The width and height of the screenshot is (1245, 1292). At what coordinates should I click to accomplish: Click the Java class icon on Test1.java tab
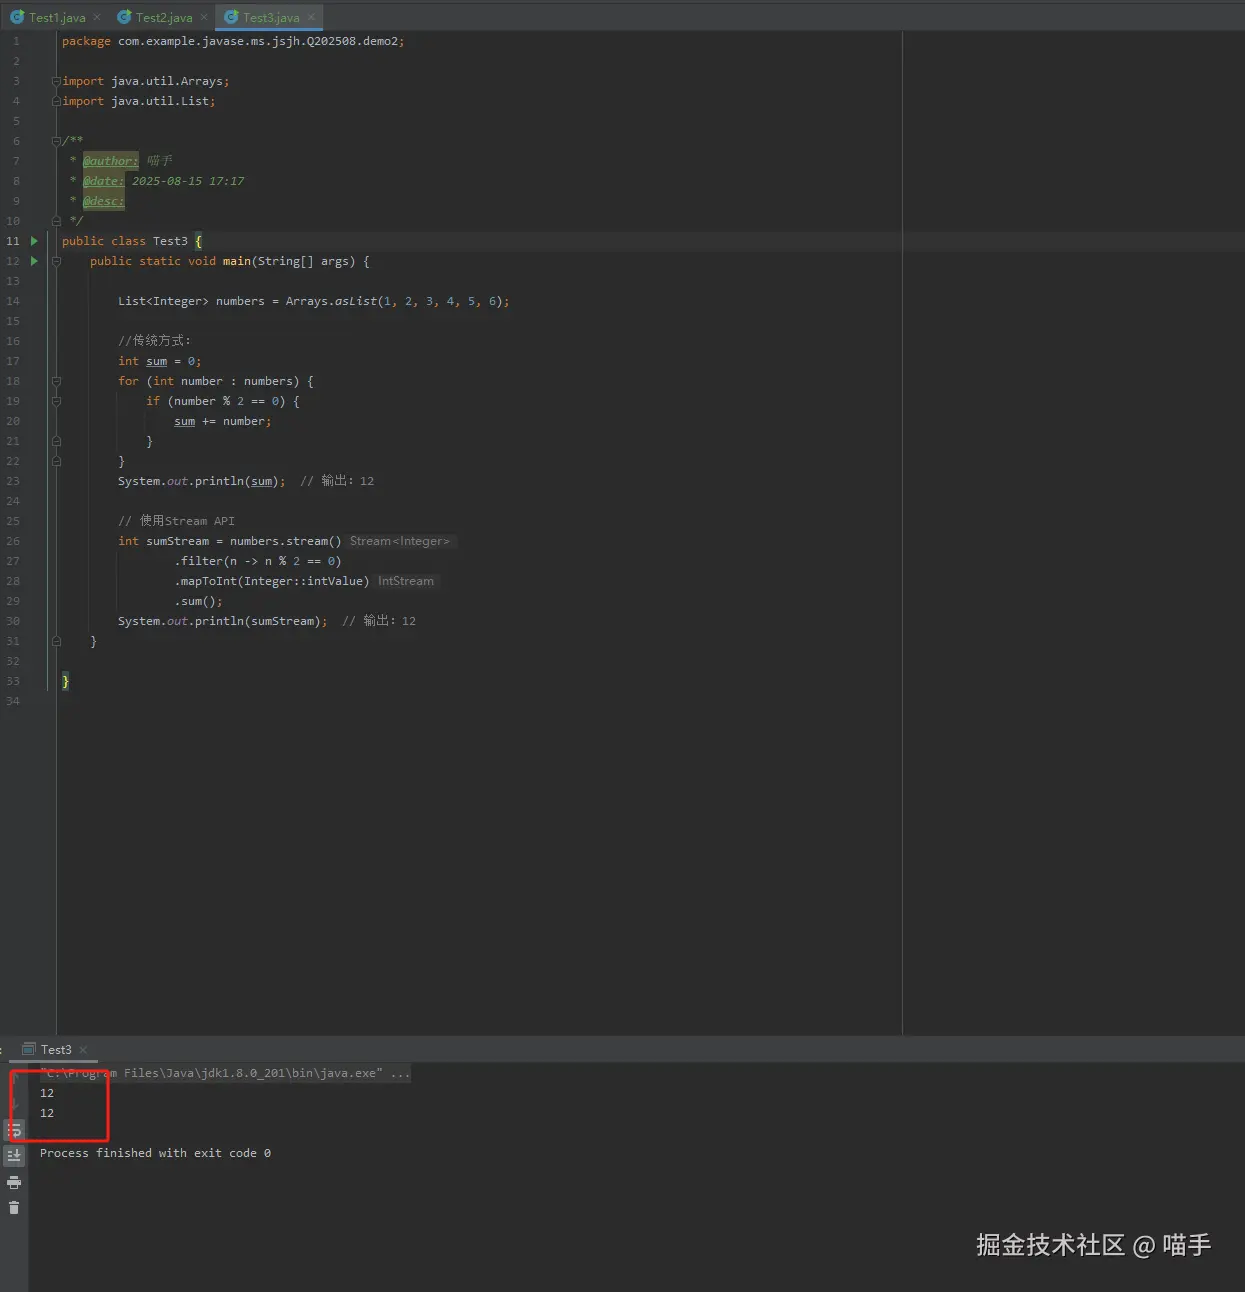(17, 17)
